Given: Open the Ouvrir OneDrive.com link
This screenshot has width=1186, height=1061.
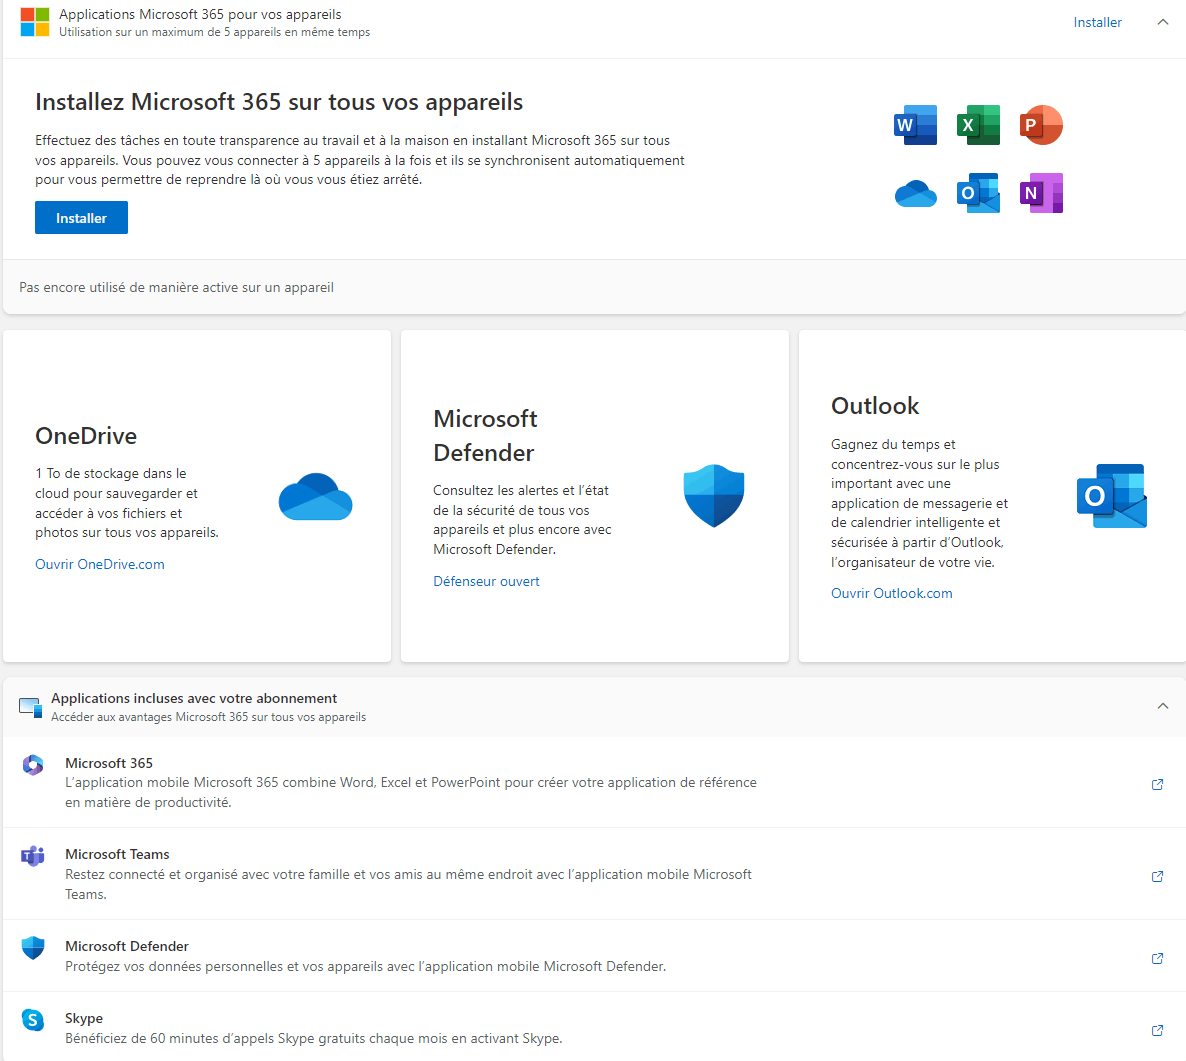Looking at the screenshot, I should 100,564.
